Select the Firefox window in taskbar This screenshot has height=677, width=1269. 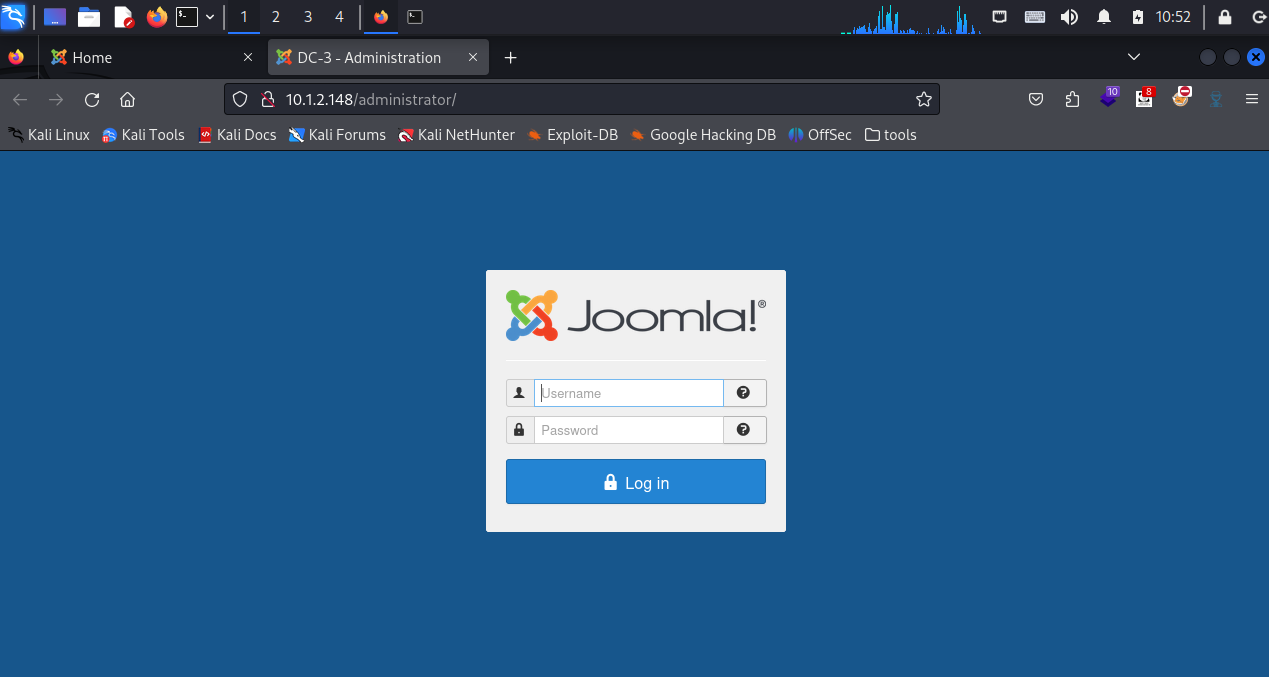[x=381, y=17]
